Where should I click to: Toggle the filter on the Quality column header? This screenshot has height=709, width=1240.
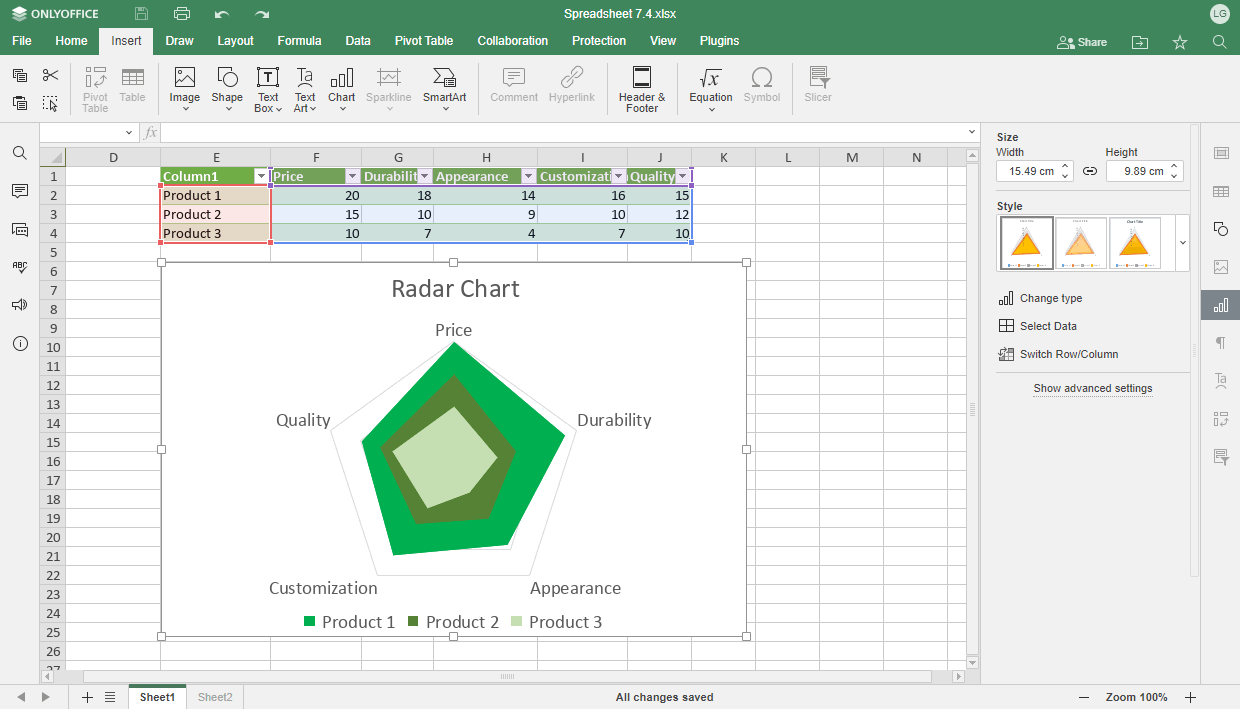[x=682, y=175]
